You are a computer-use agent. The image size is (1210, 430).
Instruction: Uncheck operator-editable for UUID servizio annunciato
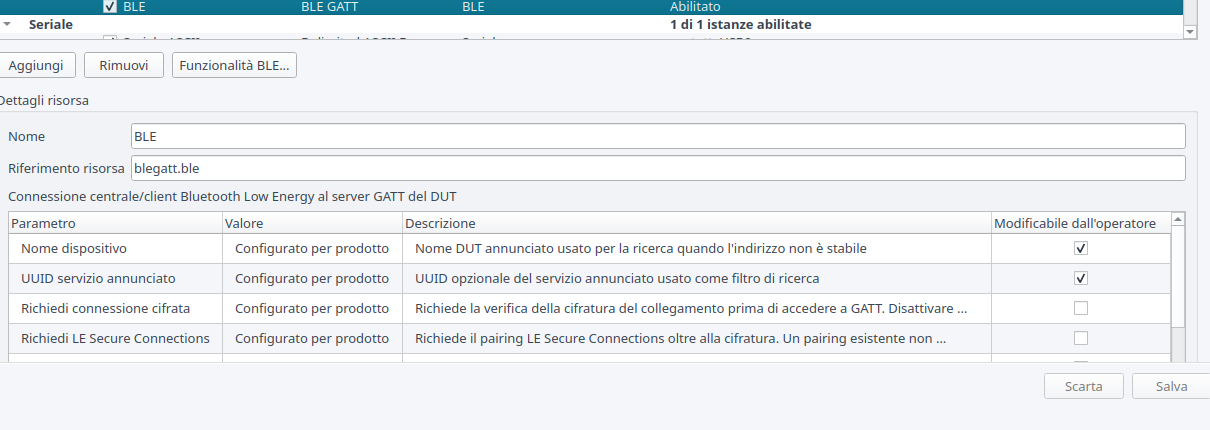[1081, 278]
